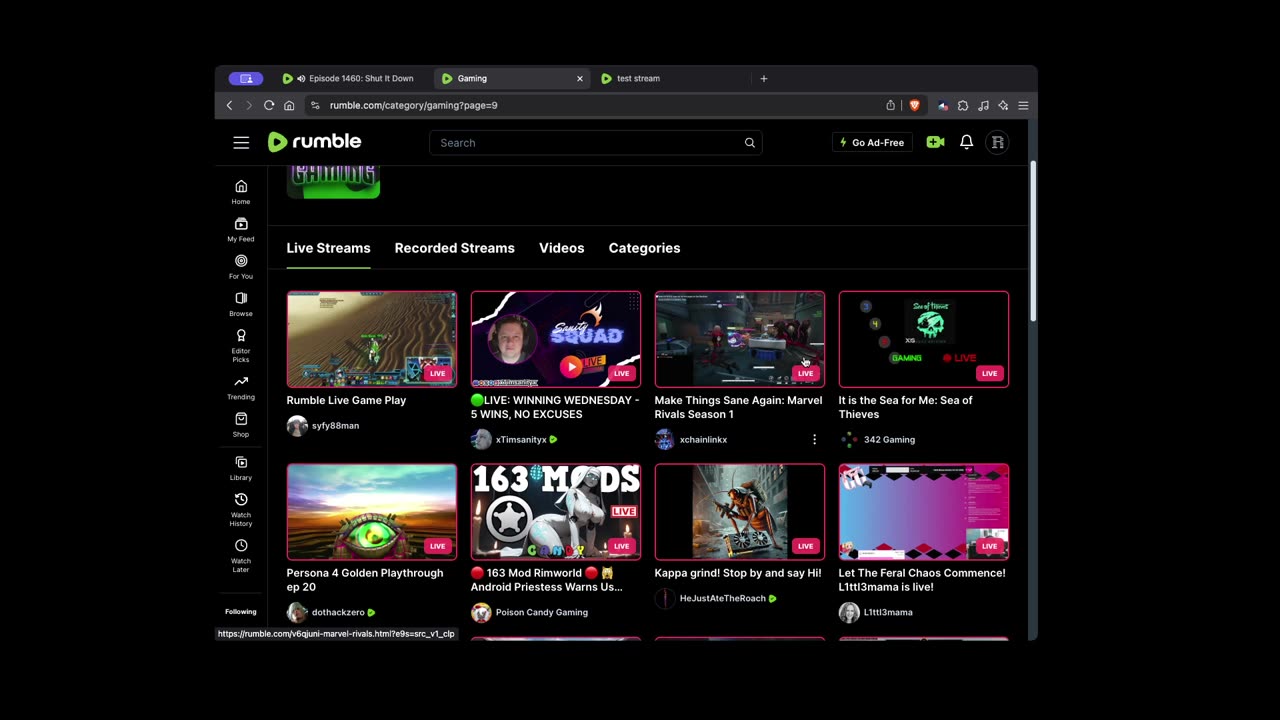The width and height of the screenshot is (1280, 720).
Task: Open Watch History in sidebar
Action: click(241, 509)
